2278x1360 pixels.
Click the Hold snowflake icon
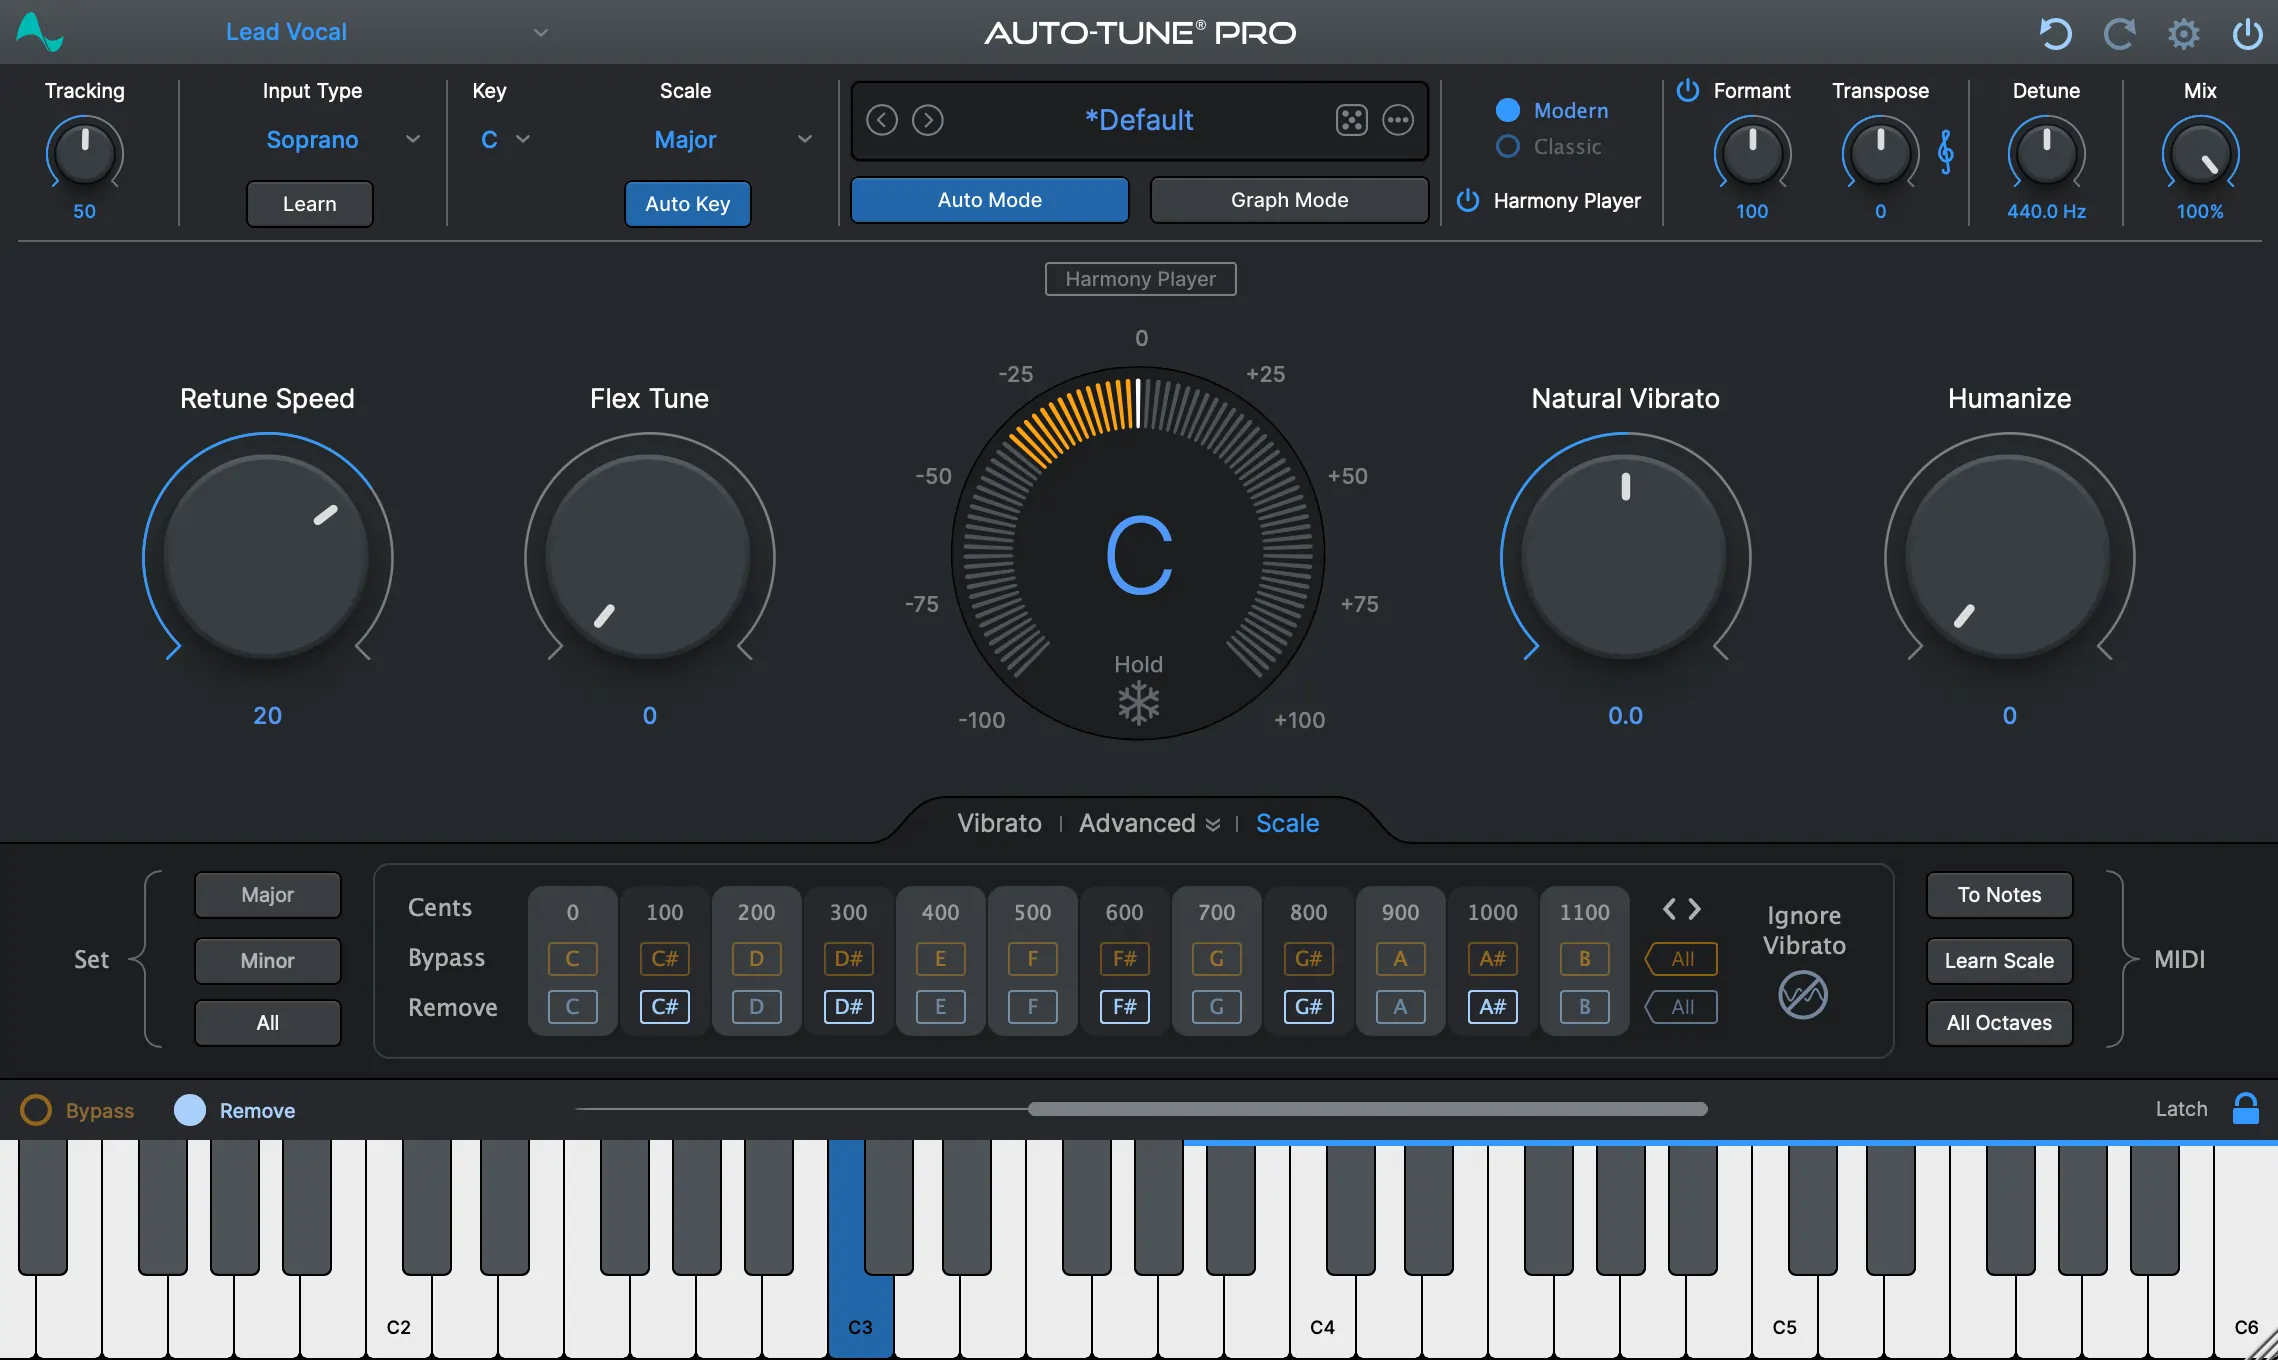click(1139, 701)
